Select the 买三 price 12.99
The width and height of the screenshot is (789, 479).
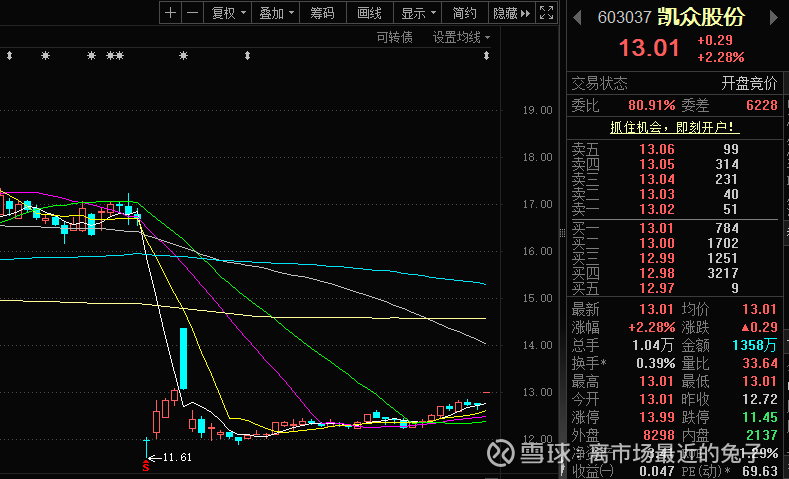(657, 259)
